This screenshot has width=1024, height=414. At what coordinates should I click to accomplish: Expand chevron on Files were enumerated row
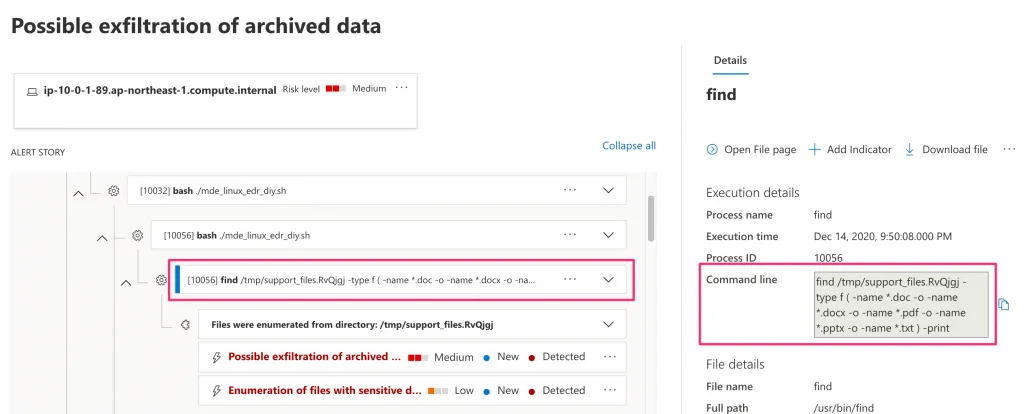coord(609,324)
